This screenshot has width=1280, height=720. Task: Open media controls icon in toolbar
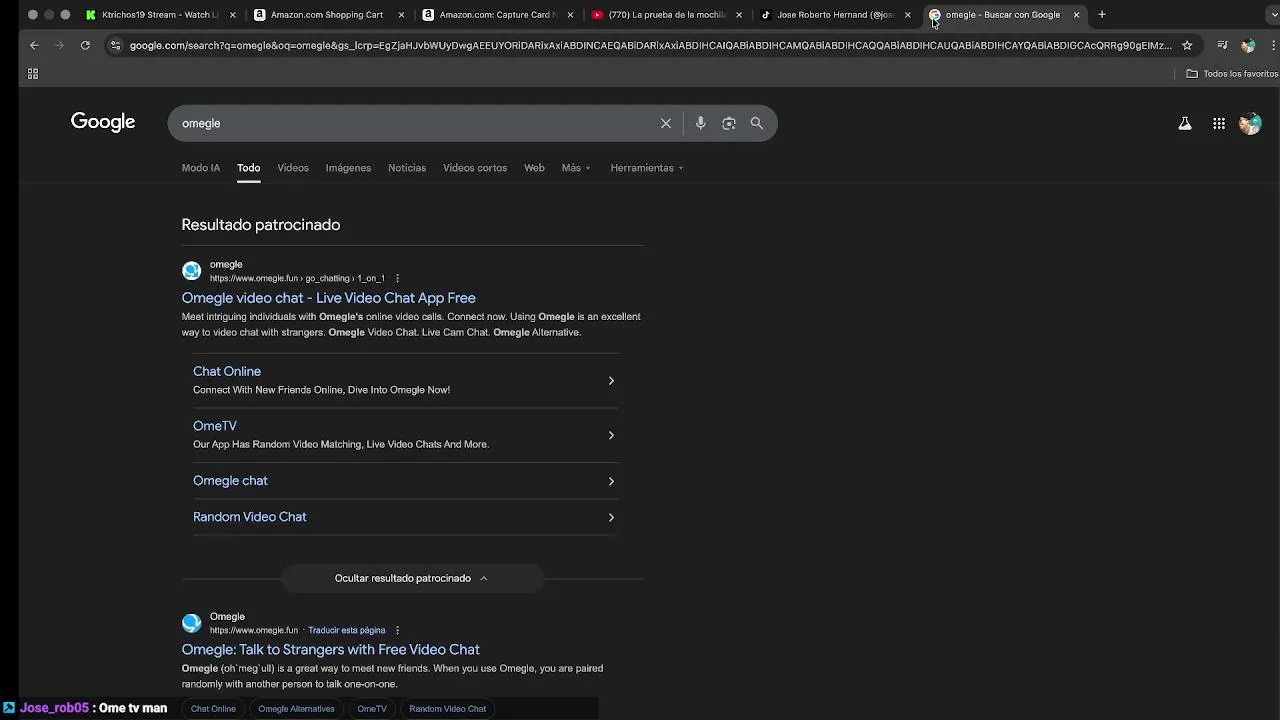pyautogui.click(x=1222, y=45)
